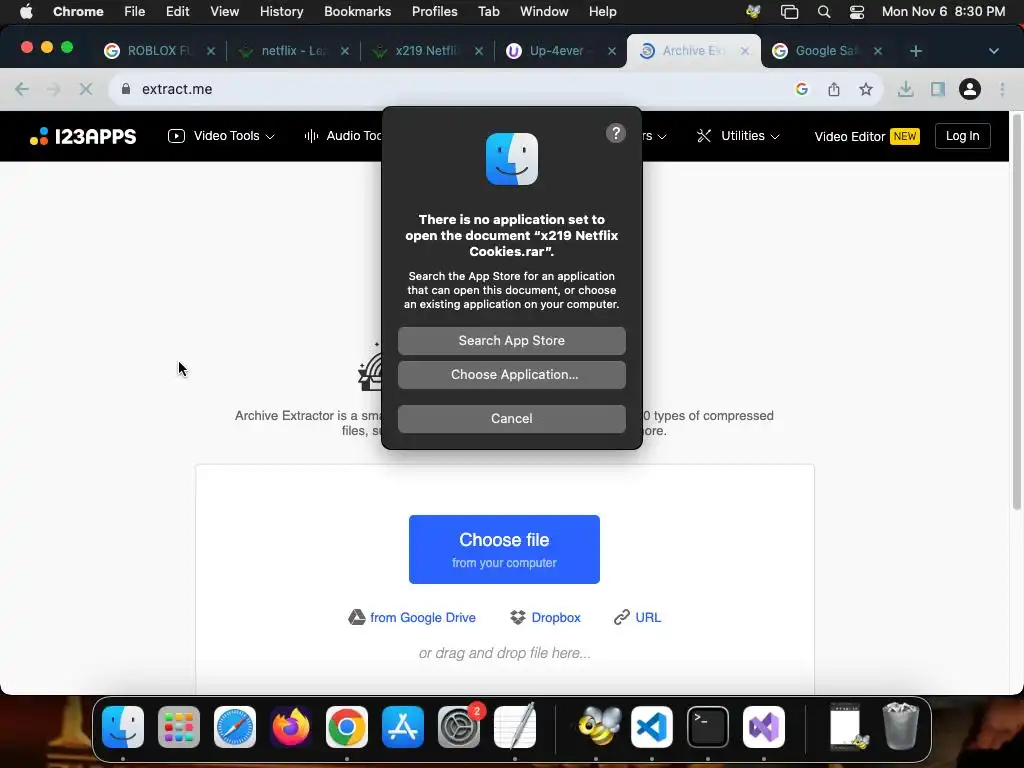The height and width of the screenshot is (768, 1024).
Task: Open Control Center in the menu bar
Action: coord(857,12)
